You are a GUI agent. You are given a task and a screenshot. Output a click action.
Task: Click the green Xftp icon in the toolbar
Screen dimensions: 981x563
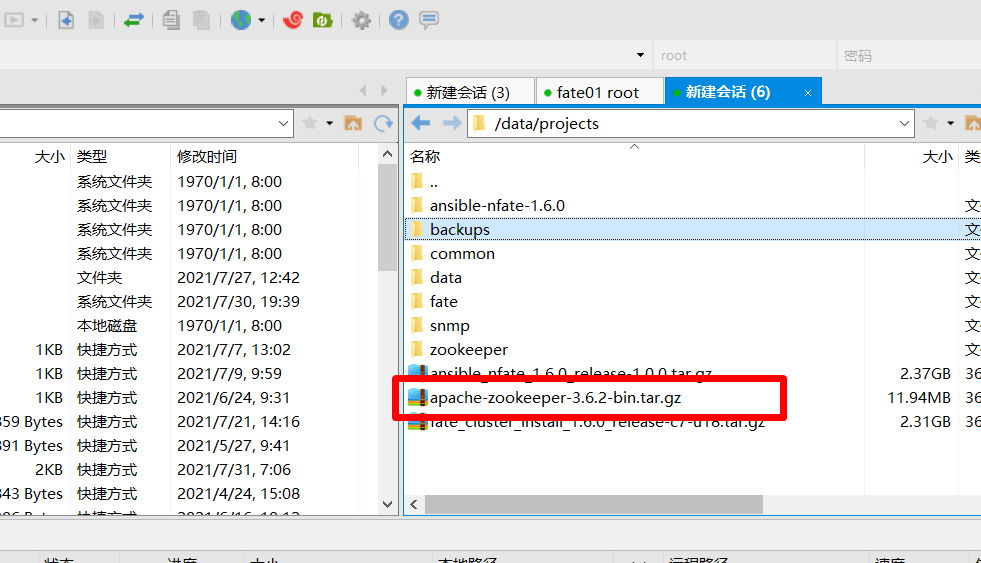click(322, 20)
